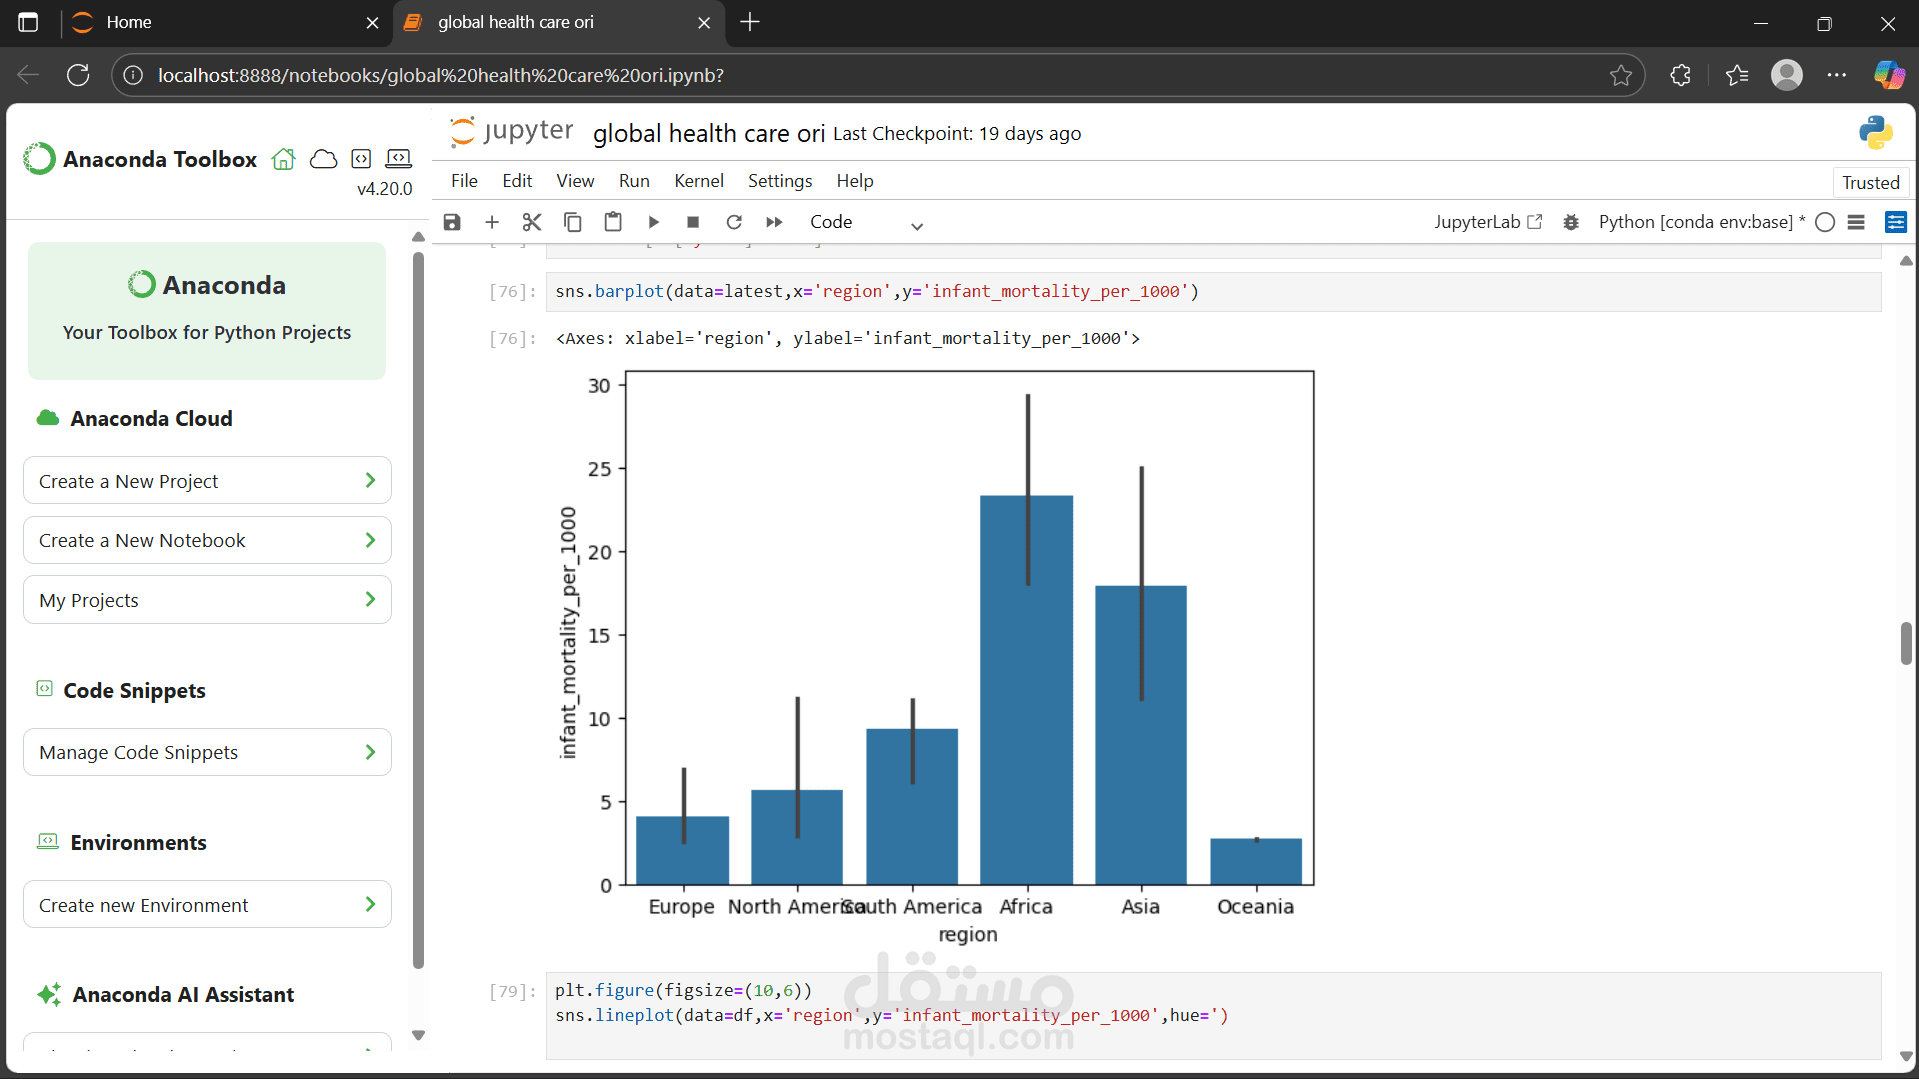Restart the kernel using circular arrow icon
Screen dimensions: 1919x1079
tap(734, 222)
